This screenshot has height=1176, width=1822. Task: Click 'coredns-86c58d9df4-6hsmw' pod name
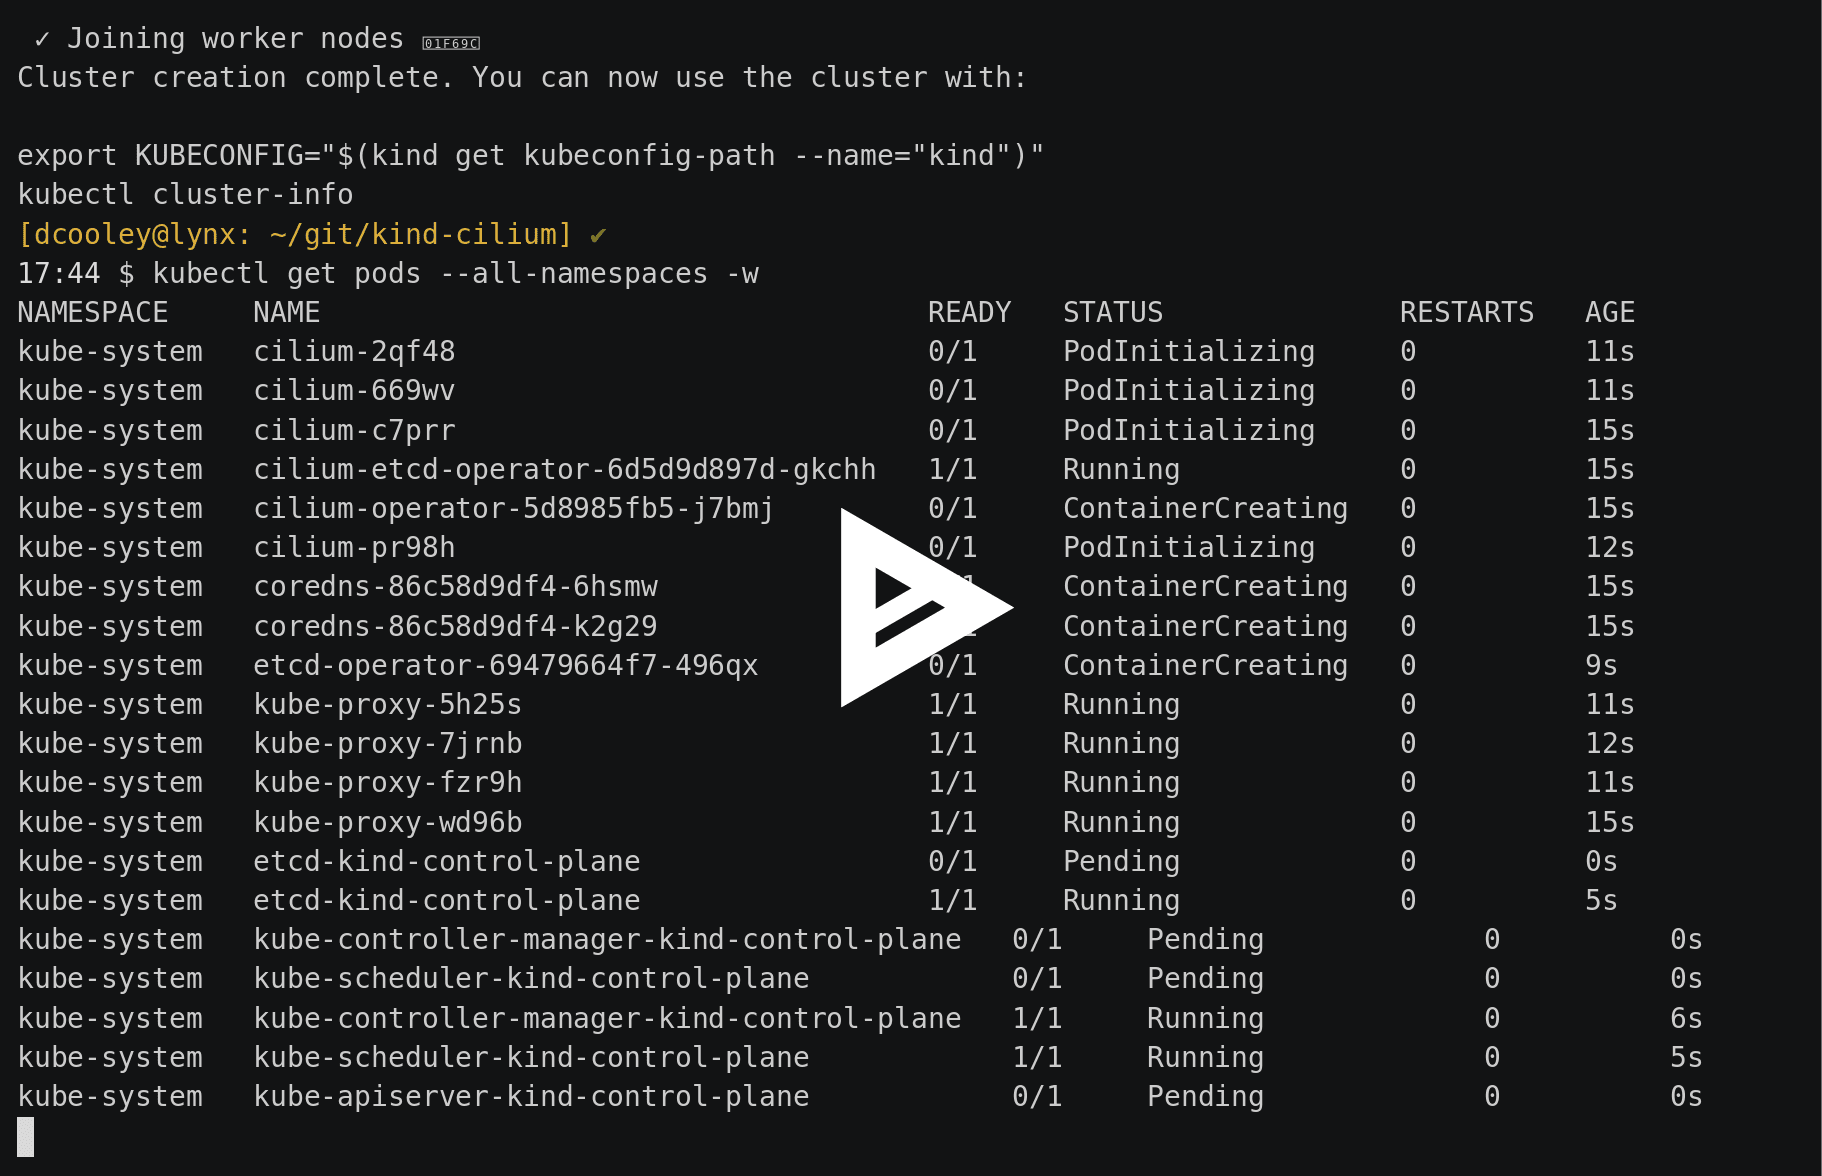point(455,587)
